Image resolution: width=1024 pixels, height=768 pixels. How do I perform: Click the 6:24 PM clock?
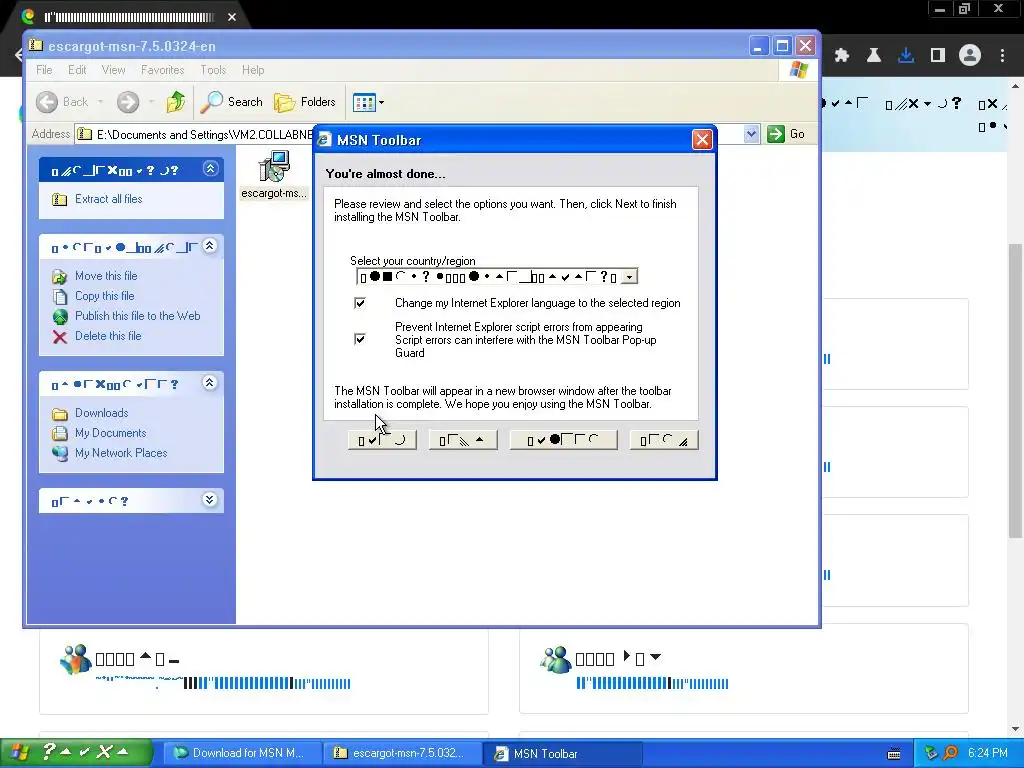987,753
